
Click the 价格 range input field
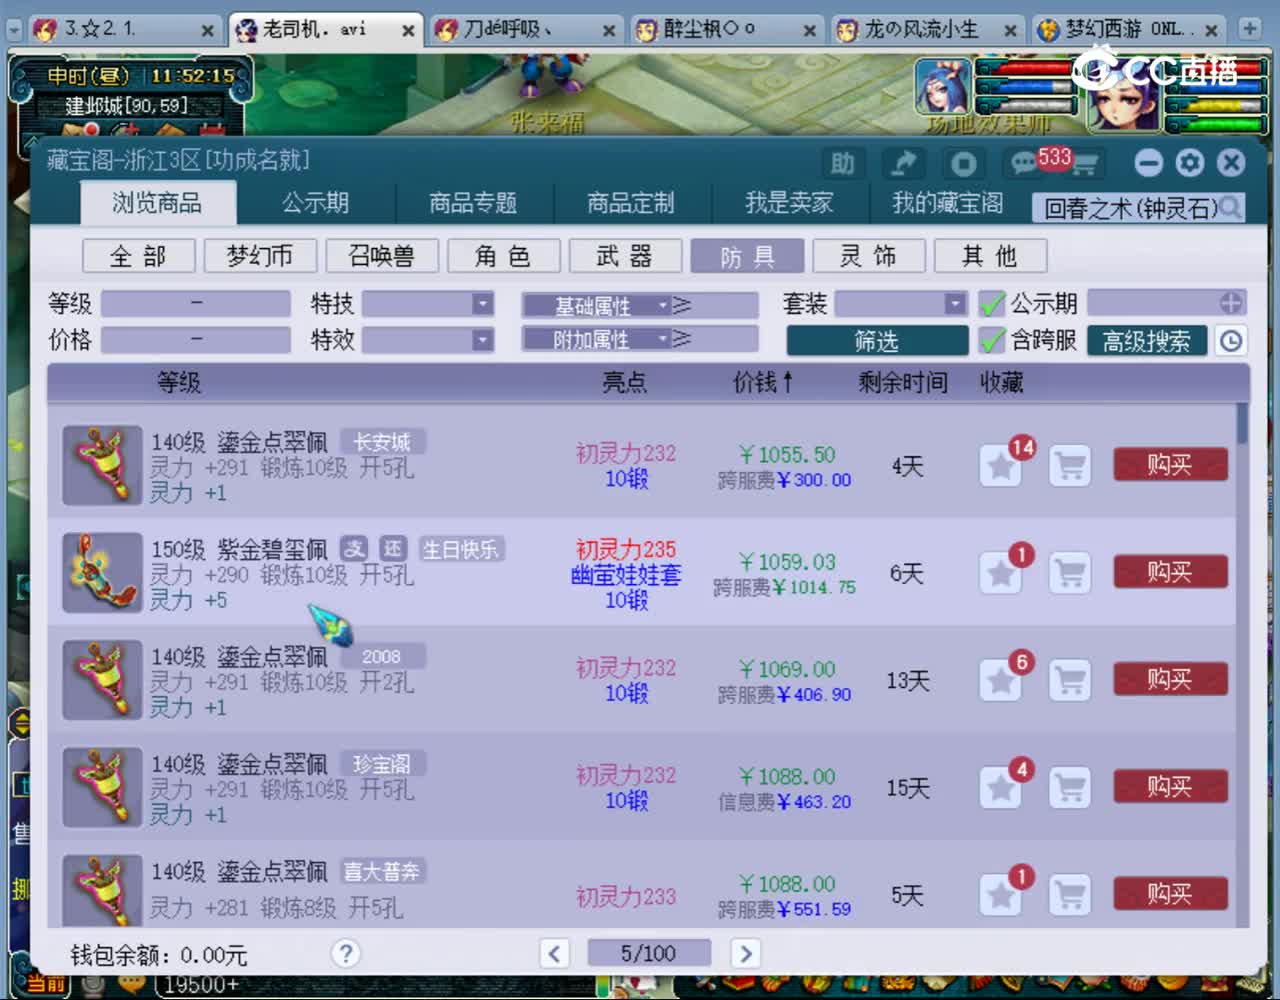point(196,341)
